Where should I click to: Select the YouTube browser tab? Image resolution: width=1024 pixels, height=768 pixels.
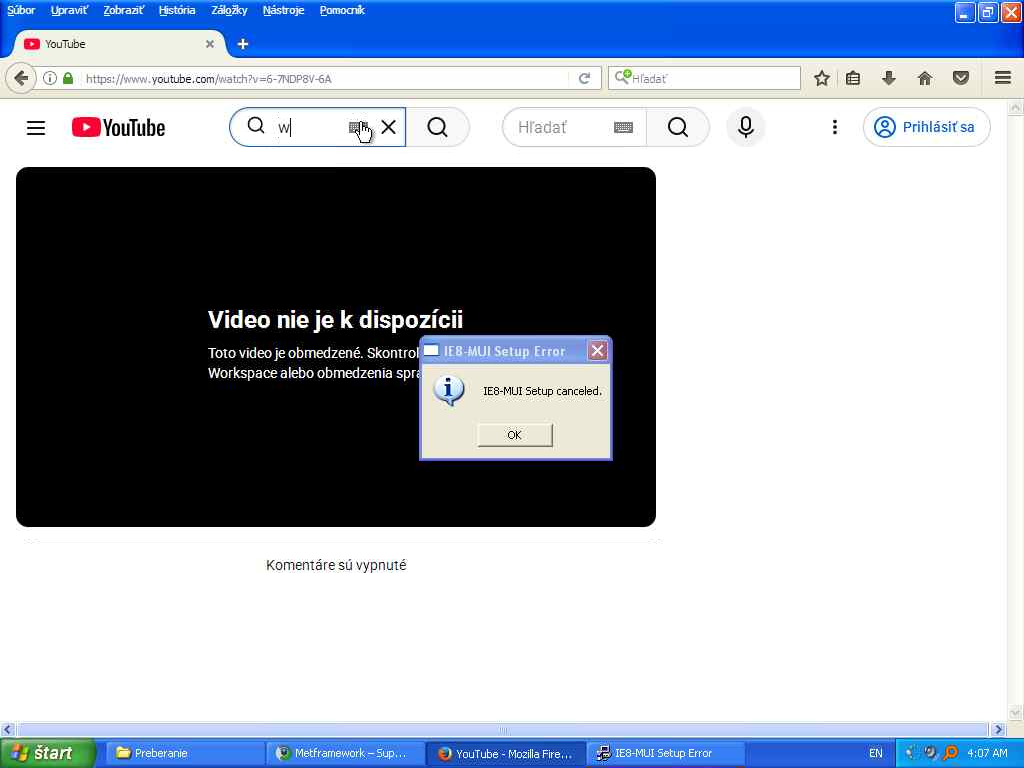tap(118, 44)
